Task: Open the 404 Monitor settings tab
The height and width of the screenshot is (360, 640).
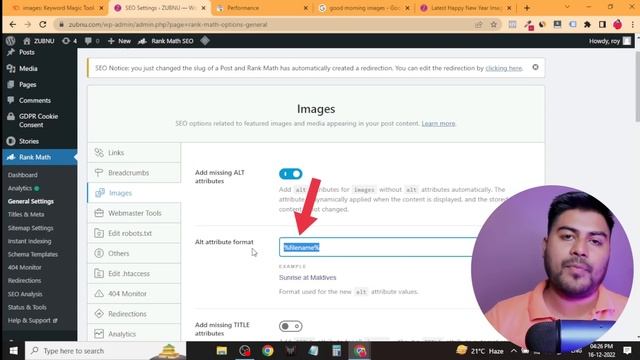Action: pyautogui.click(x=134, y=293)
